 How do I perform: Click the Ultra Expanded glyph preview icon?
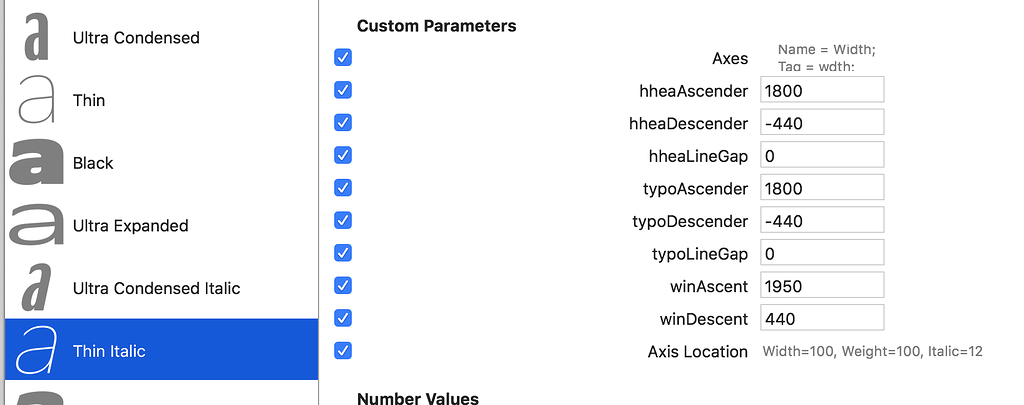37,226
